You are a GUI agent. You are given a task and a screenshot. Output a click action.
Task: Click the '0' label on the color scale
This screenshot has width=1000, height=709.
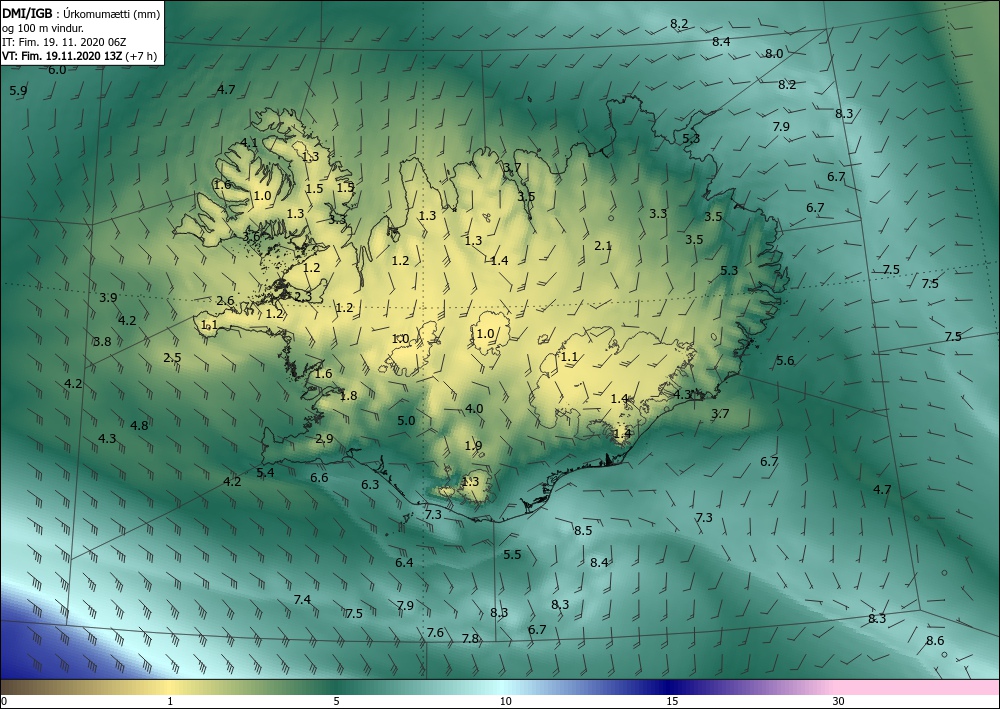[x=4, y=701]
